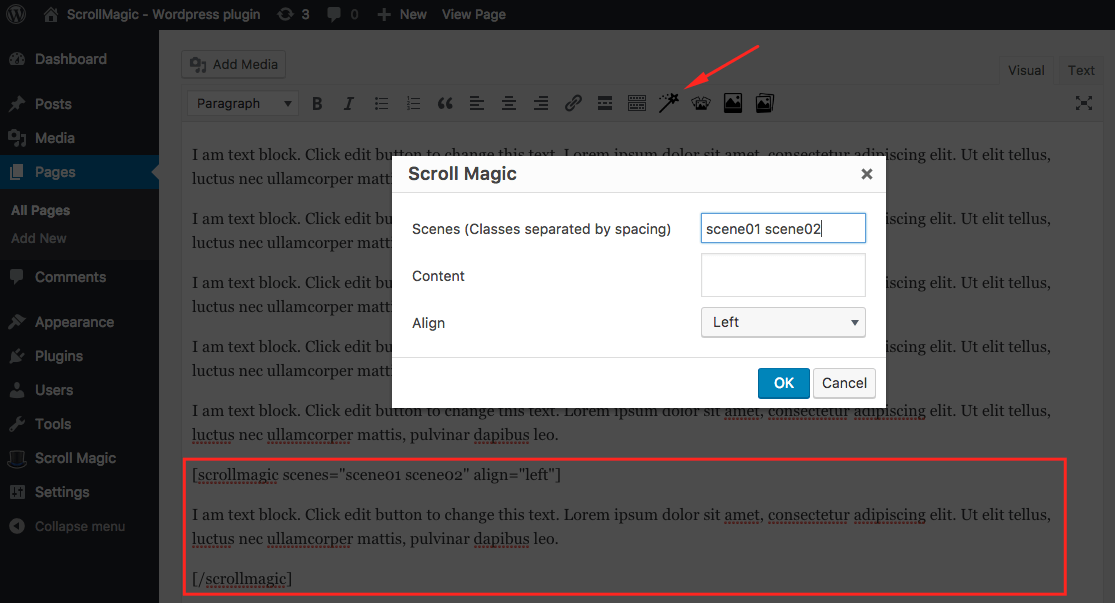Toggle distraction-free fullscreen writing mode
This screenshot has width=1115, height=603.
coord(1083,103)
